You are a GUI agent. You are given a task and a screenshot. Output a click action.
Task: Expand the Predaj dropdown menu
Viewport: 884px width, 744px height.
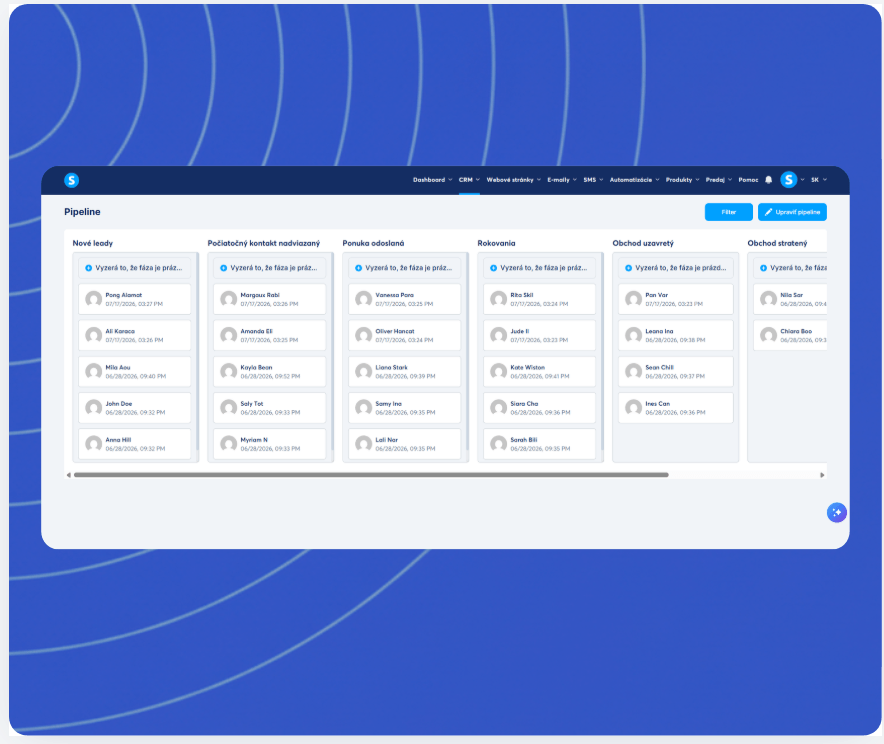(719, 180)
